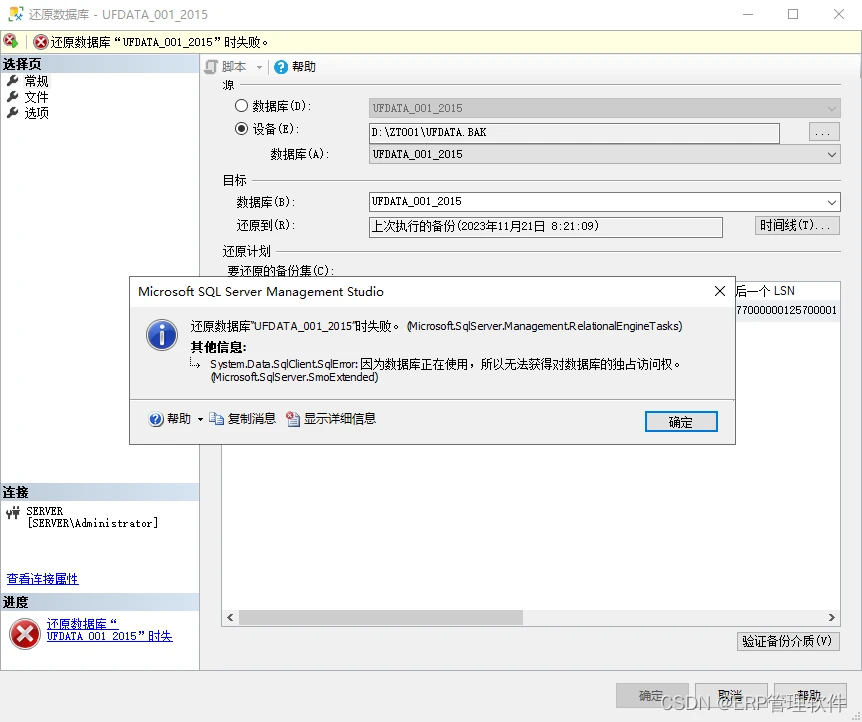Click the red failure icon under 进度

click(x=25, y=633)
